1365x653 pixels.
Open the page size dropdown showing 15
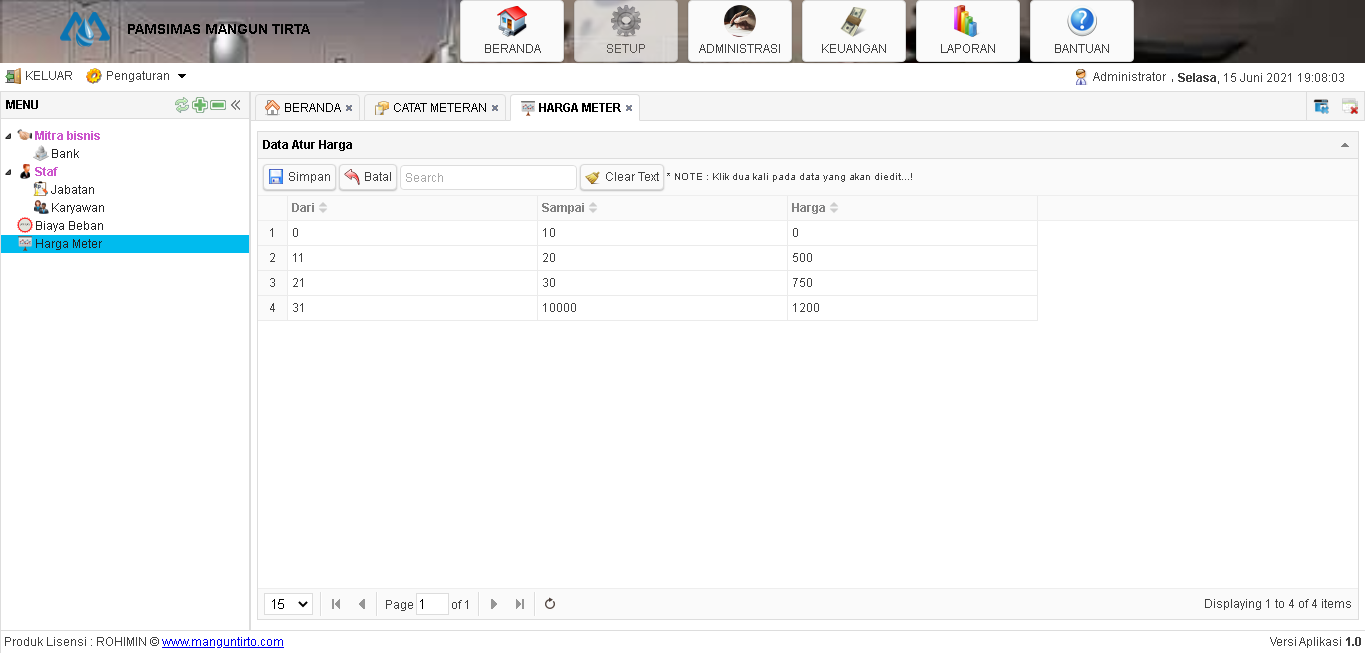pos(288,604)
